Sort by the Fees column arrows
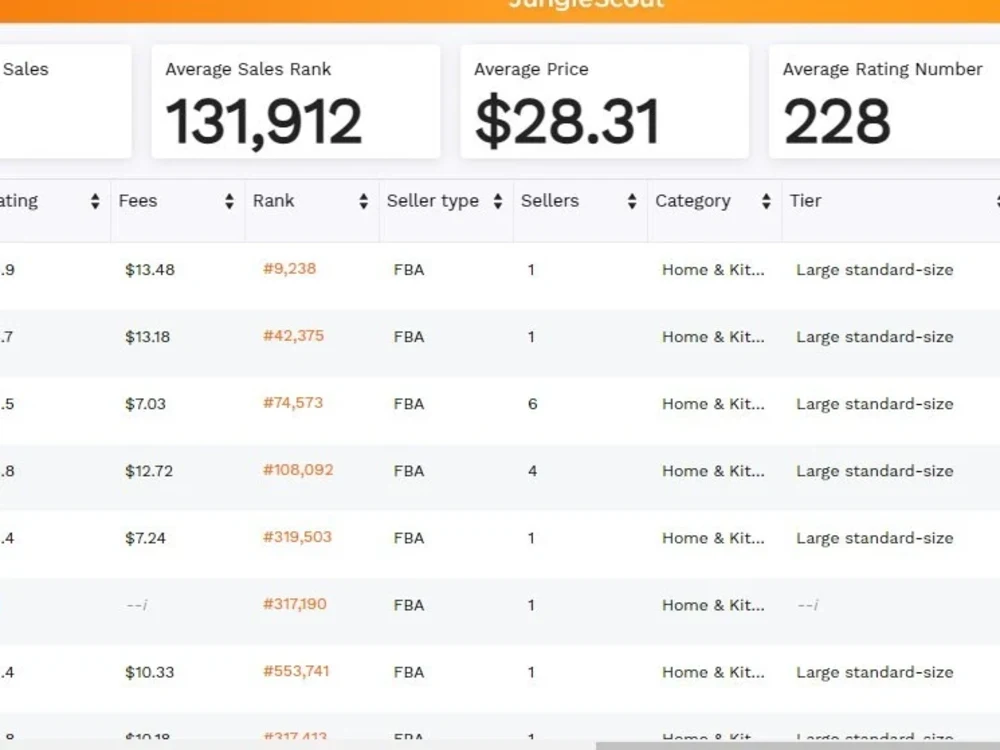This screenshot has height=750, width=1000. [230, 202]
